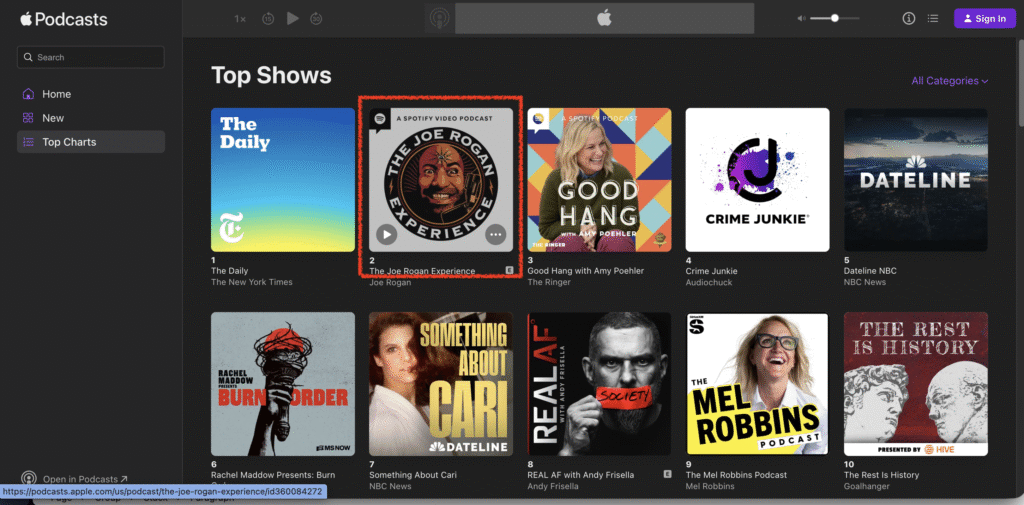Click the Open in Podcasts link
Screen dimensions: 1024x505
click(84, 479)
